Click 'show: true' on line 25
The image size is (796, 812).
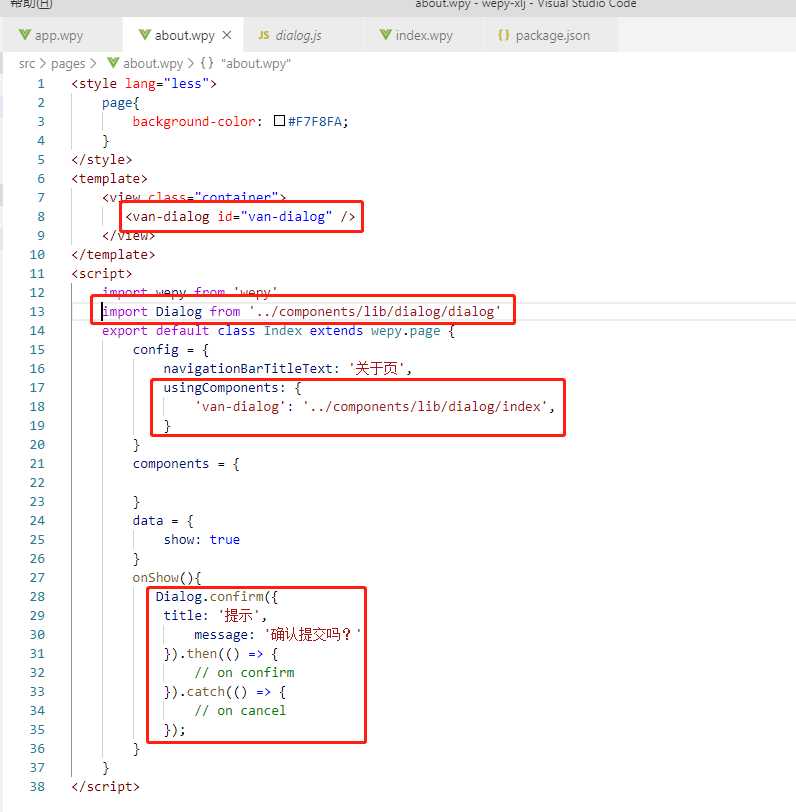click(201, 540)
